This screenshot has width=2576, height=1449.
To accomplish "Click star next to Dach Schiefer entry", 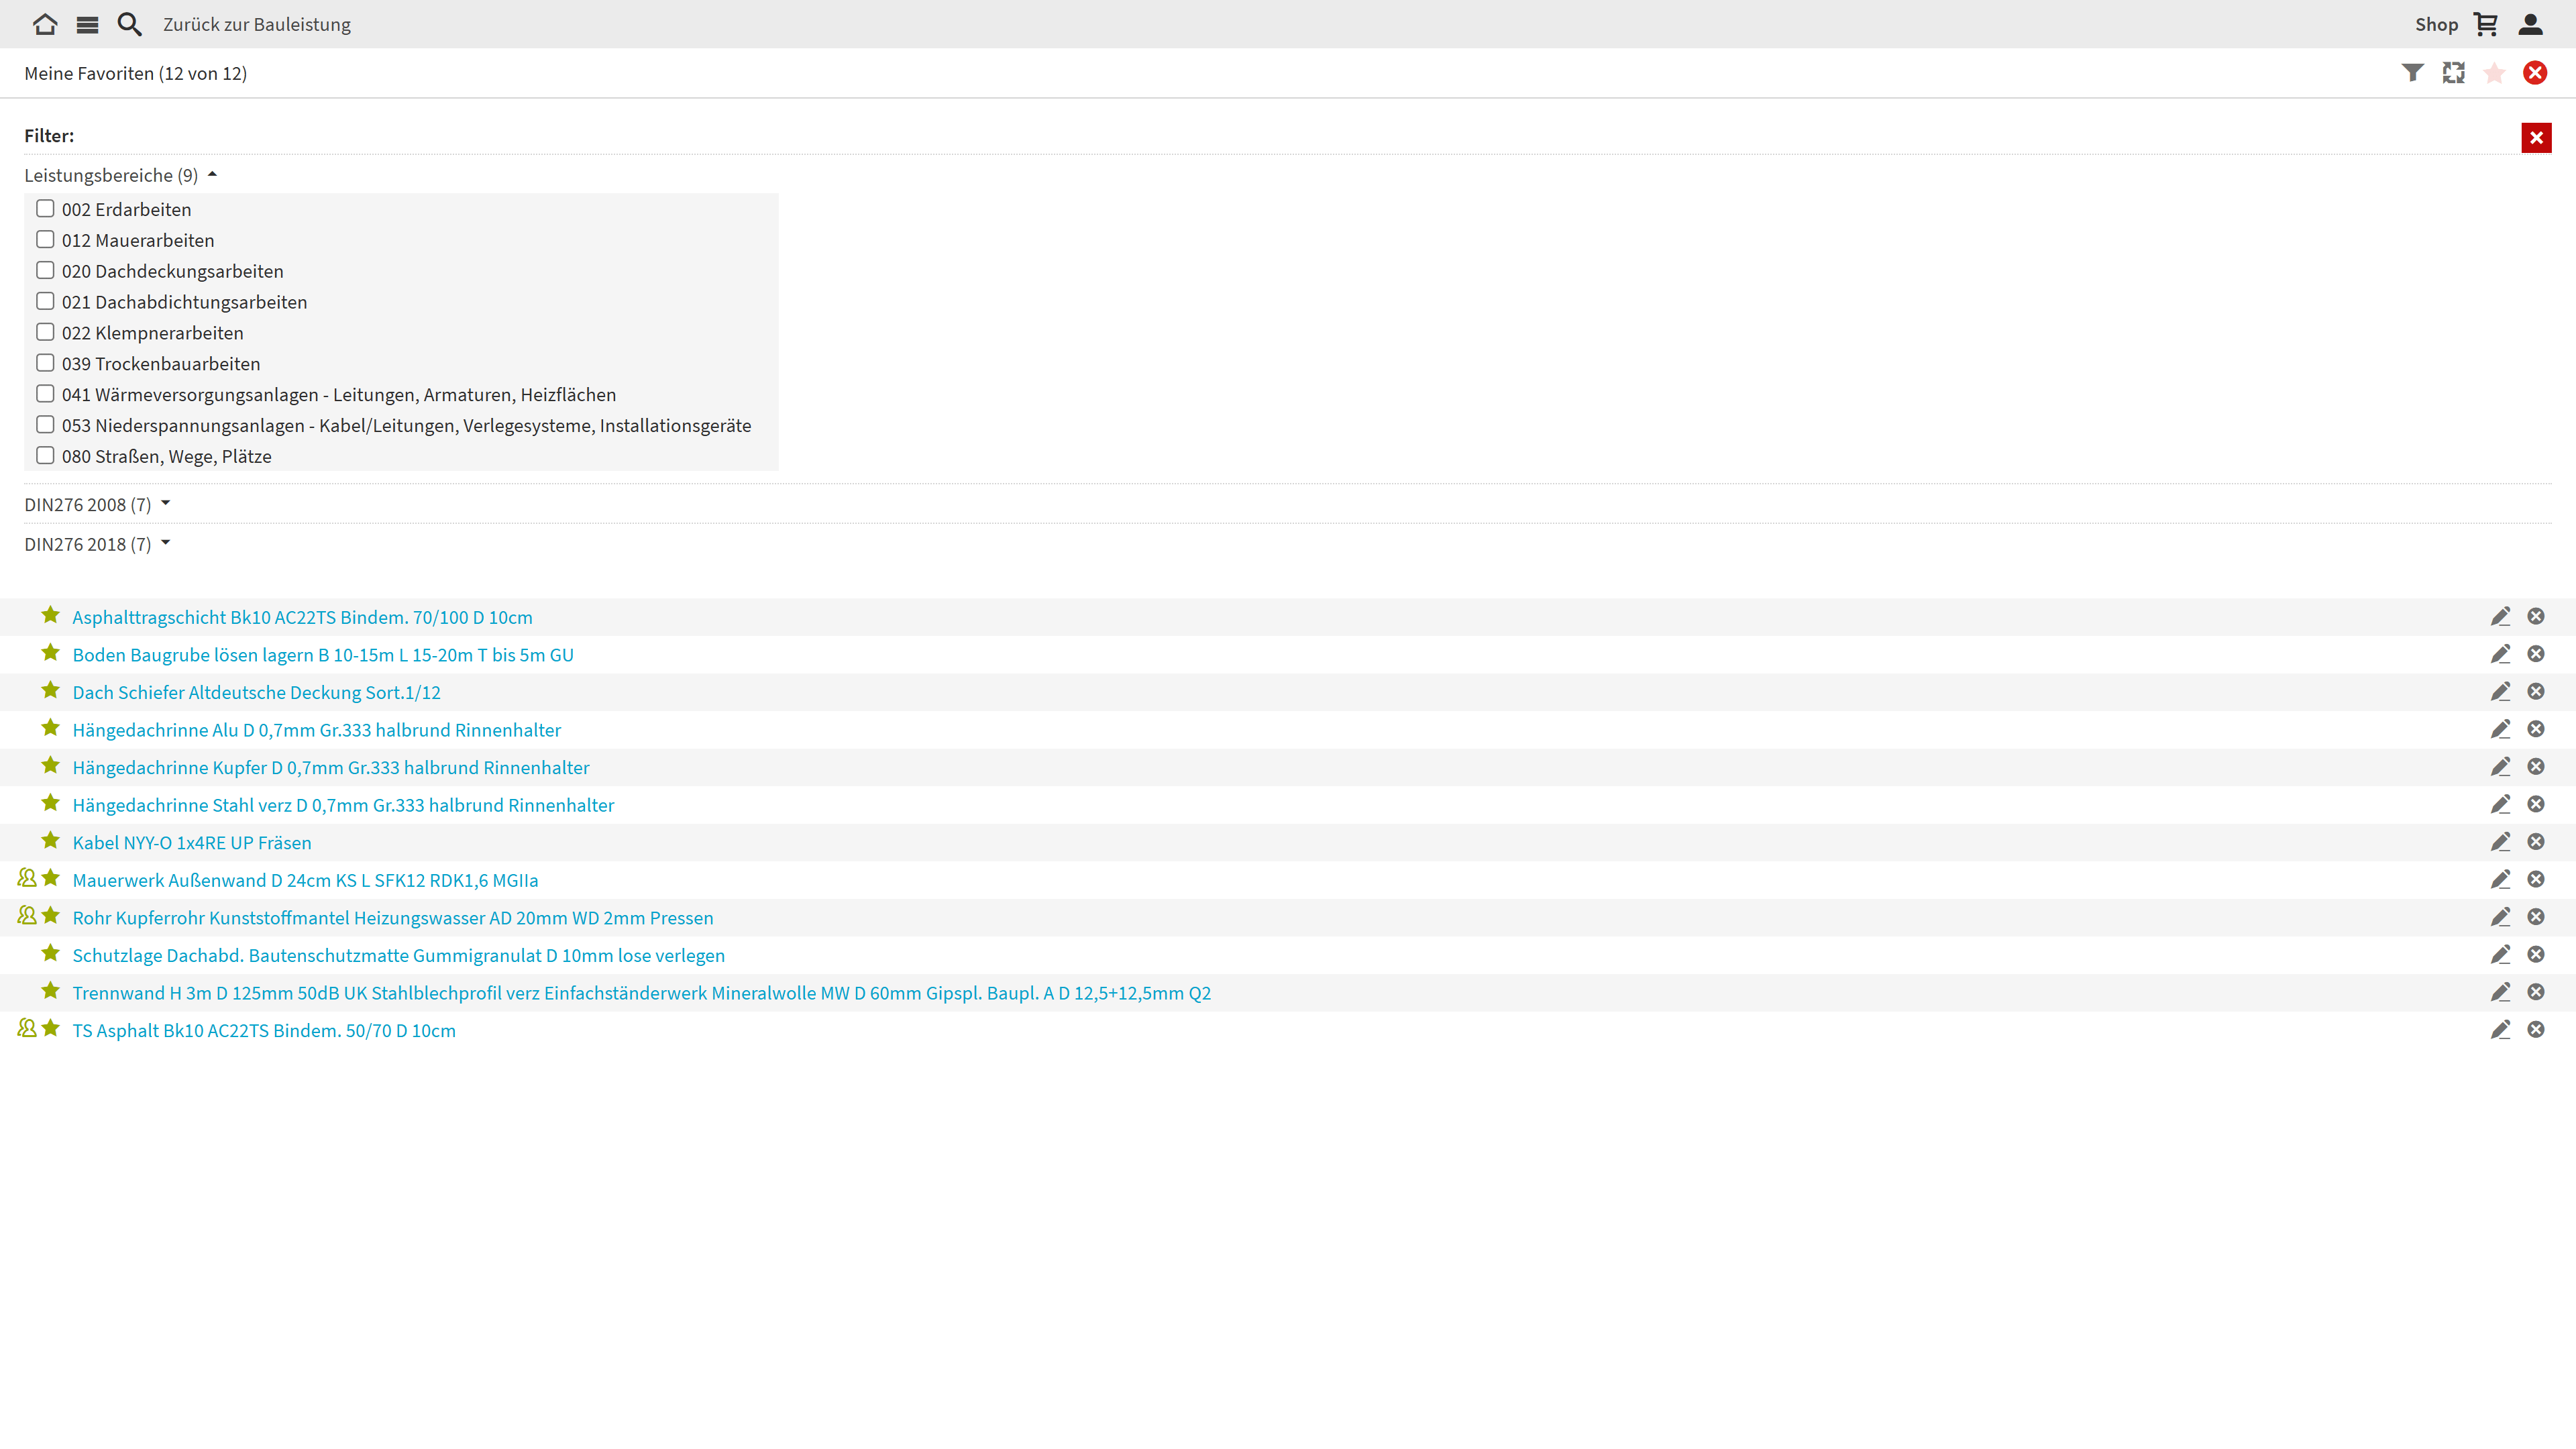I will tap(50, 691).
